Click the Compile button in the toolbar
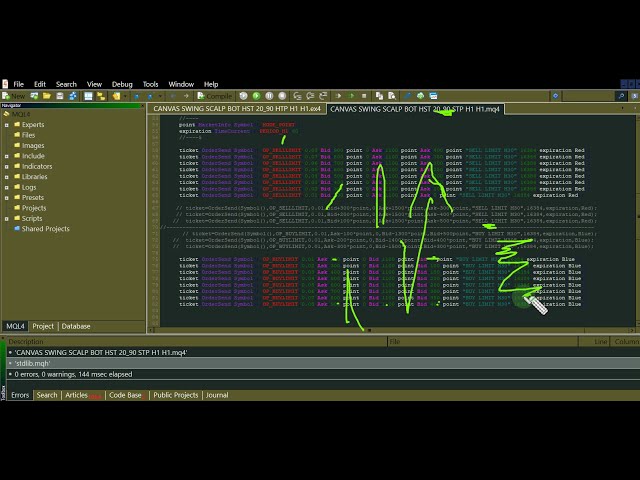 tap(215, 96)
